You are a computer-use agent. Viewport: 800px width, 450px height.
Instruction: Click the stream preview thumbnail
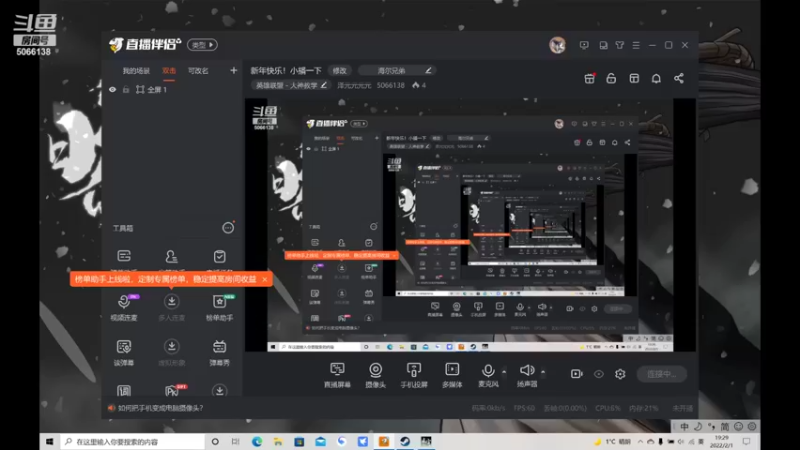[470, 225]
